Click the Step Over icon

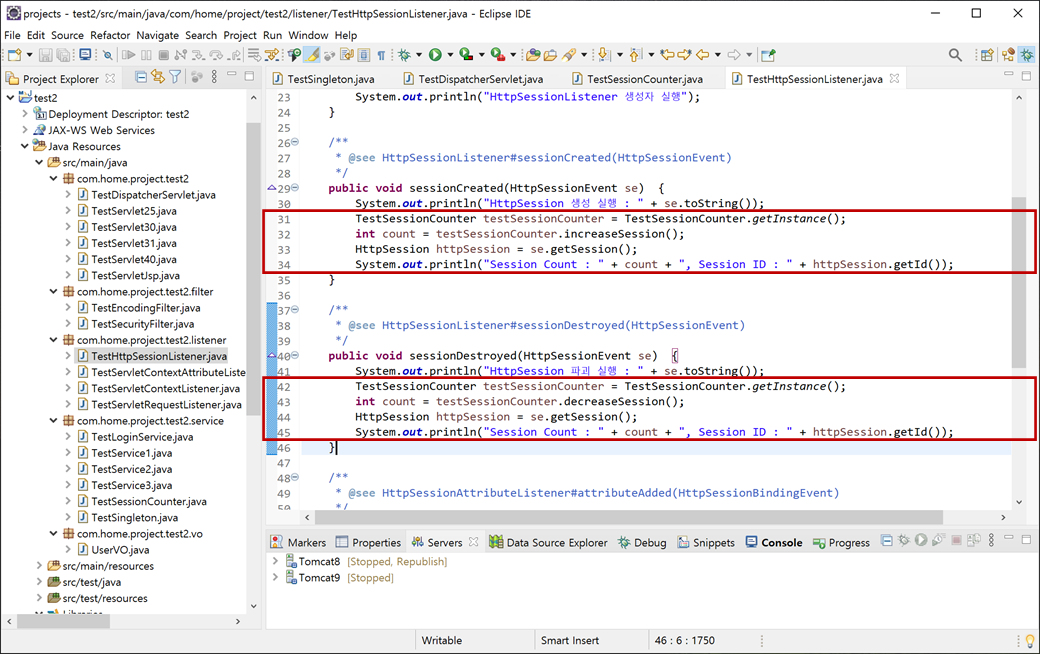(216, 55)
